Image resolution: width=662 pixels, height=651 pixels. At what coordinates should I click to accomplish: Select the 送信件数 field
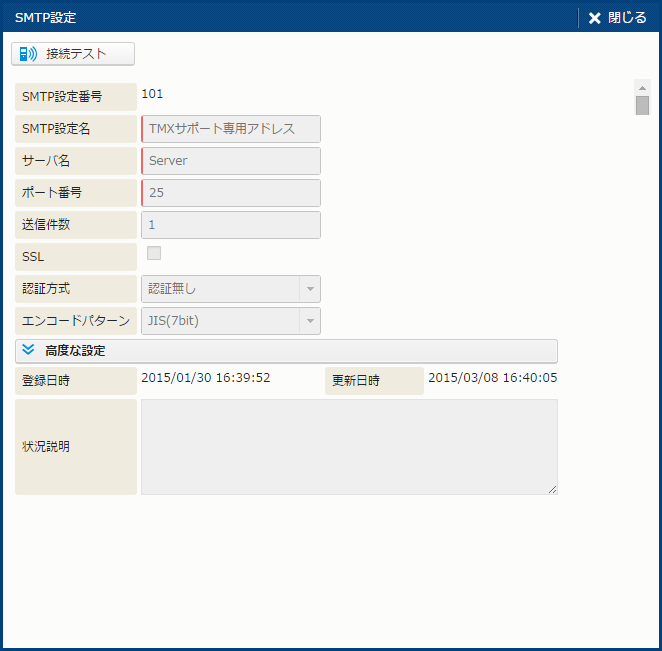[231, 225]
